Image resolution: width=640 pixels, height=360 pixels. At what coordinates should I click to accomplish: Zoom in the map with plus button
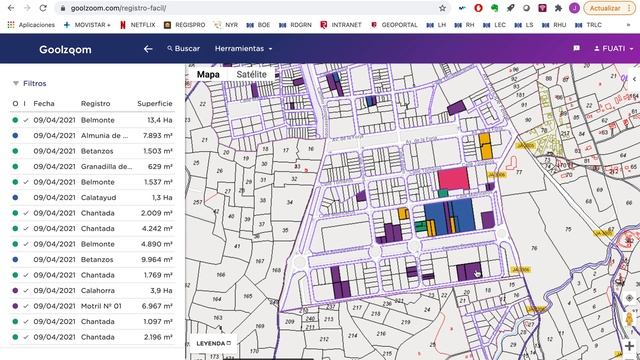[629, 346]
